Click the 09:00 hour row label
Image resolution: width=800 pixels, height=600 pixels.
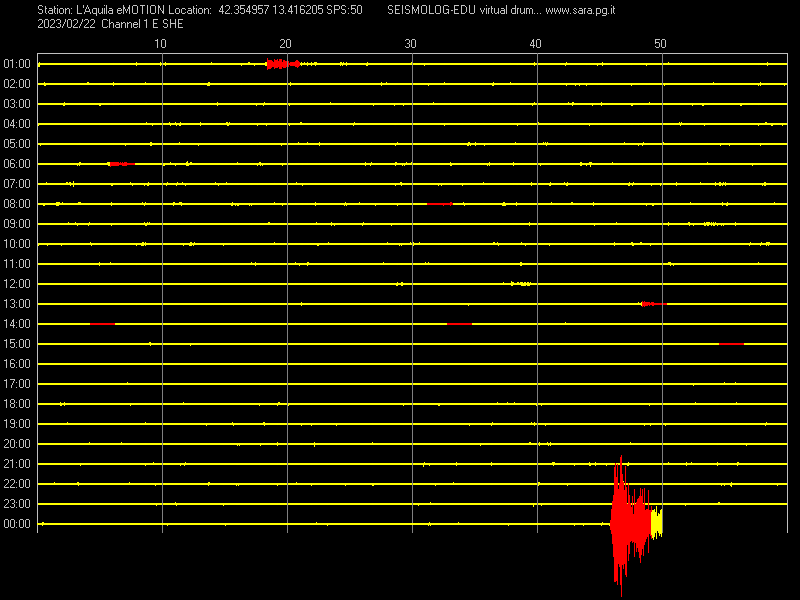point(17,224)
